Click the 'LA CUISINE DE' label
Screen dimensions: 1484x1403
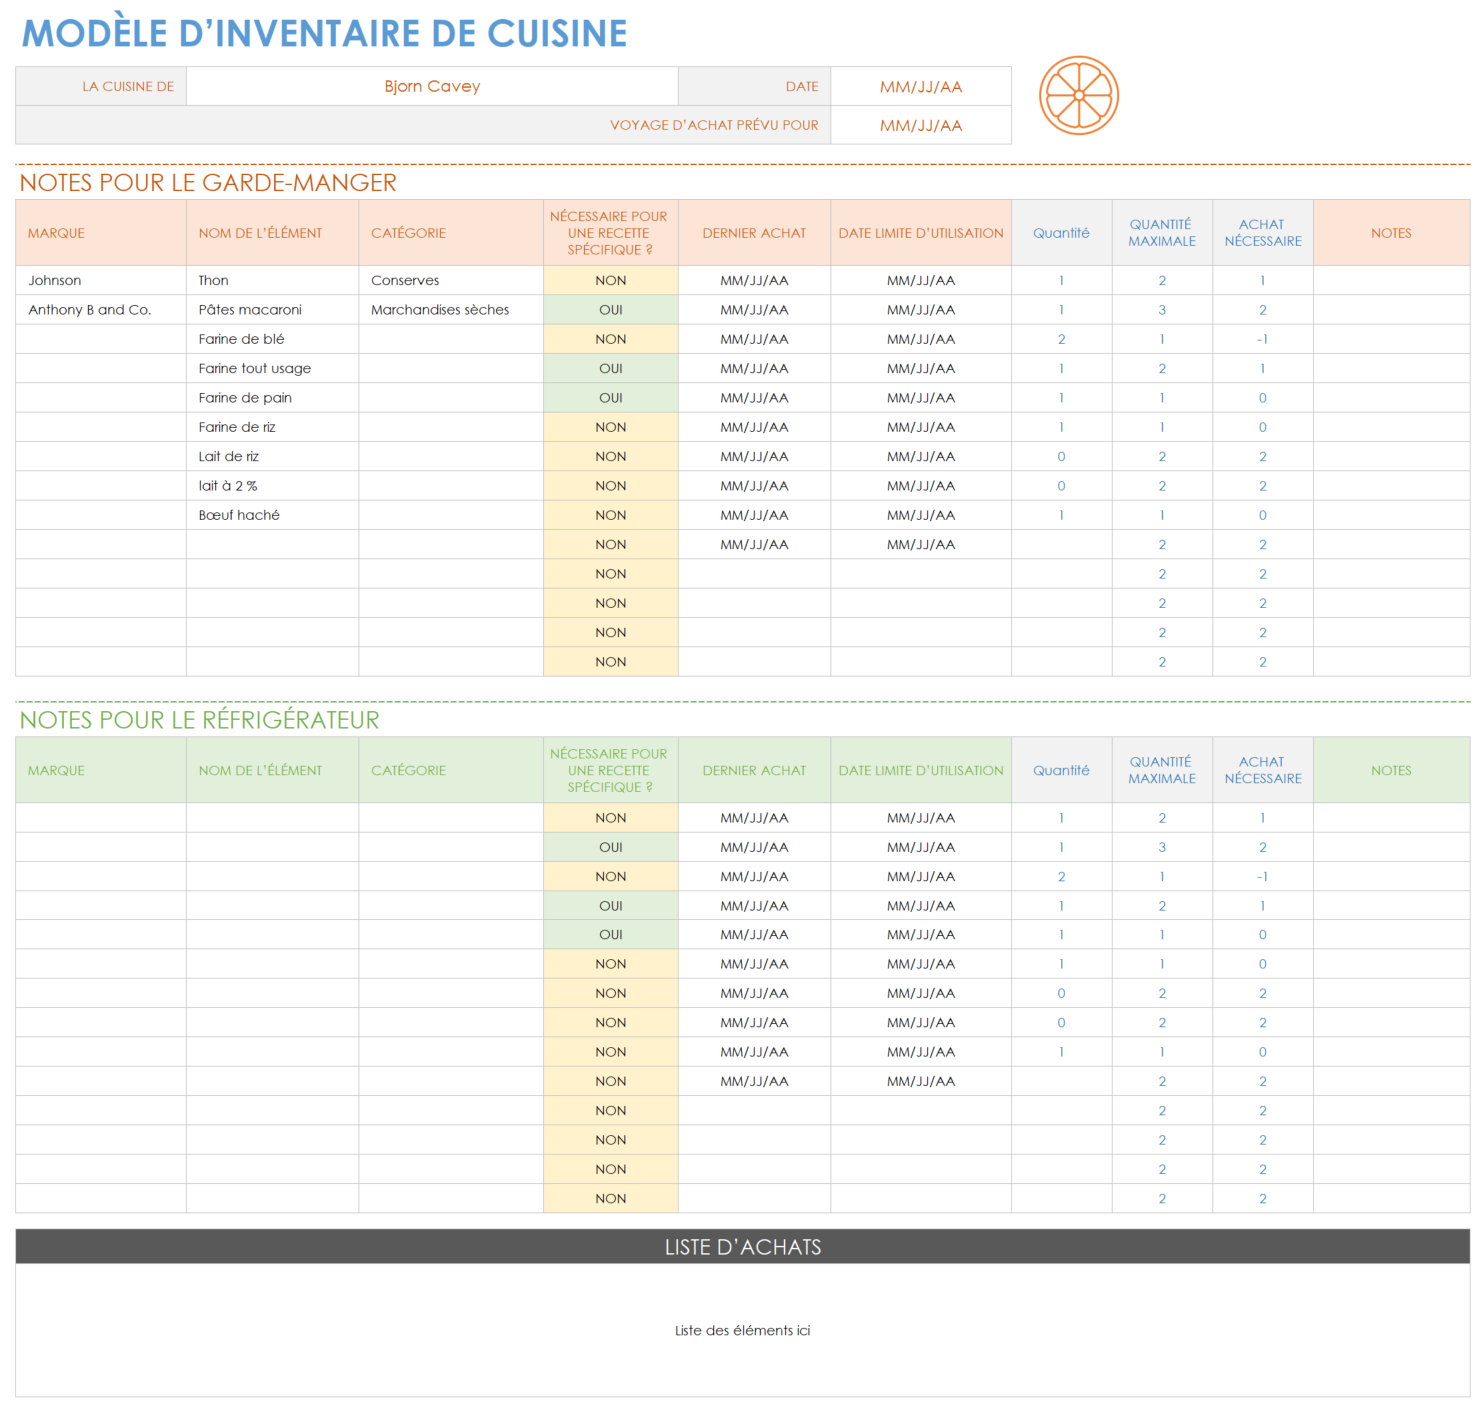[x=128, y=86]
